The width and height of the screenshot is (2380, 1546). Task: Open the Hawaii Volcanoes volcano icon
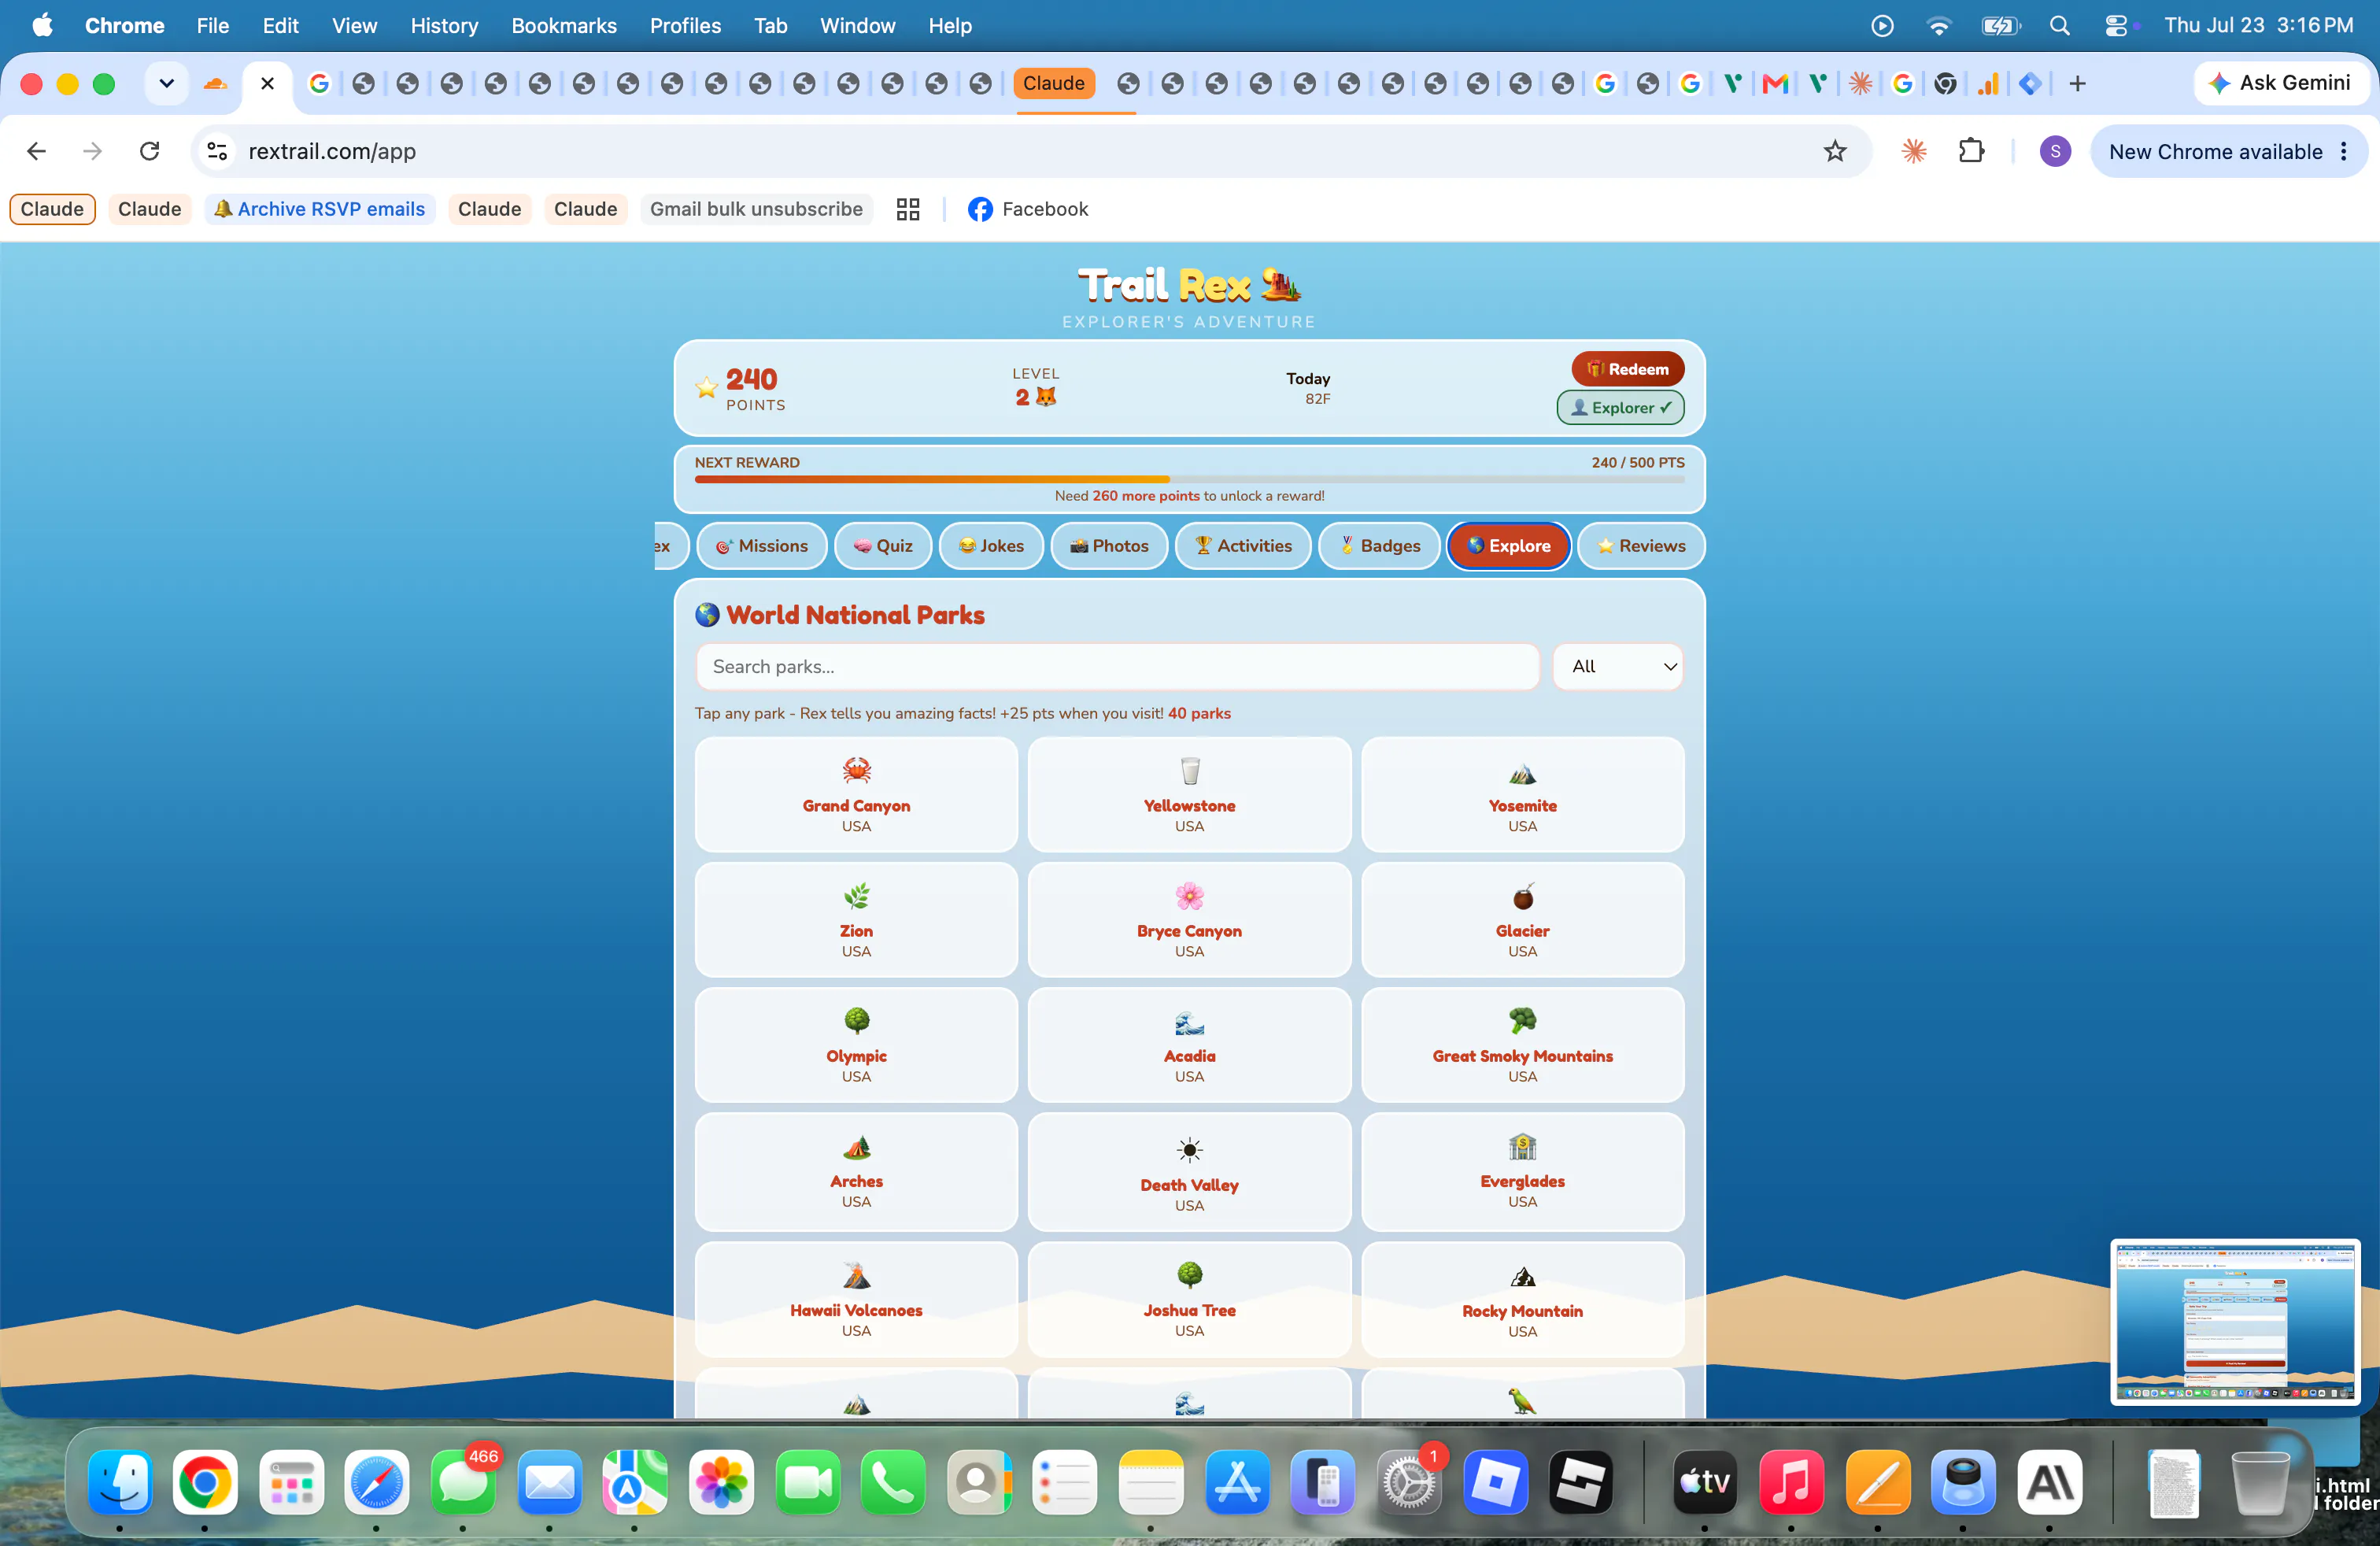pyautogui.click(x=856, y=1275)
